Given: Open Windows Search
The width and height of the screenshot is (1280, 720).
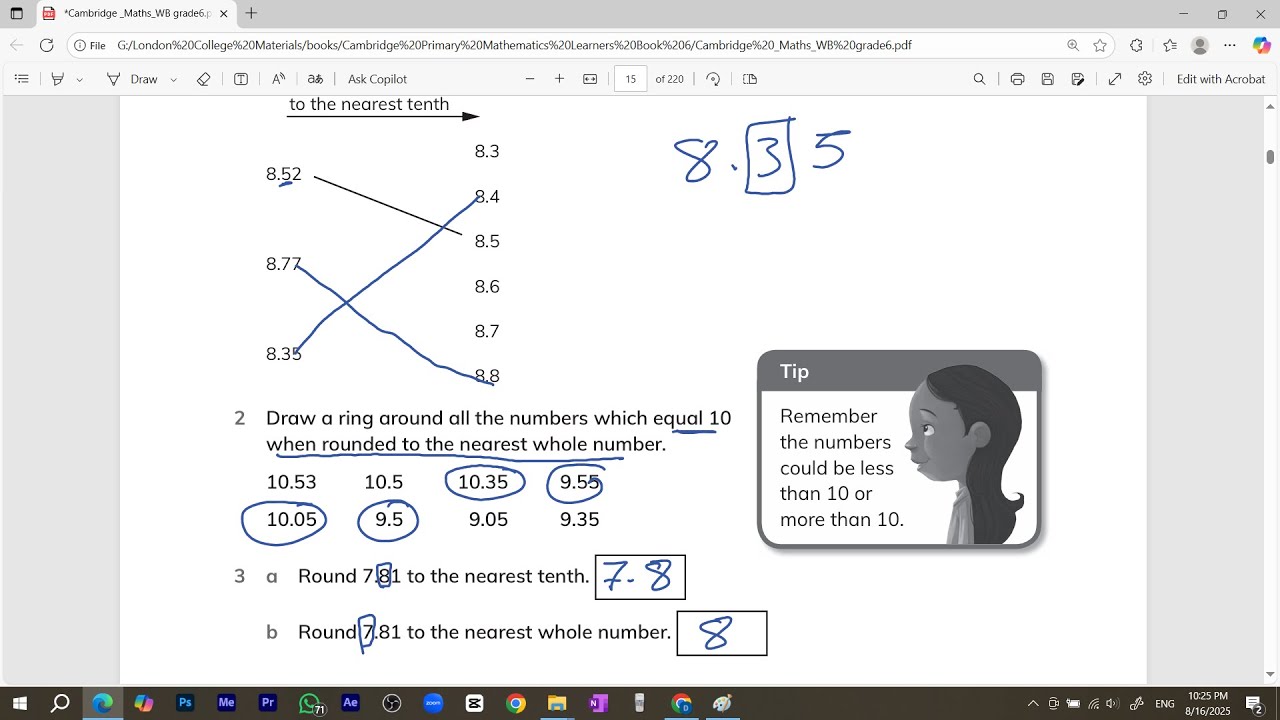Looking at the screenshot, I should [60, 703].
